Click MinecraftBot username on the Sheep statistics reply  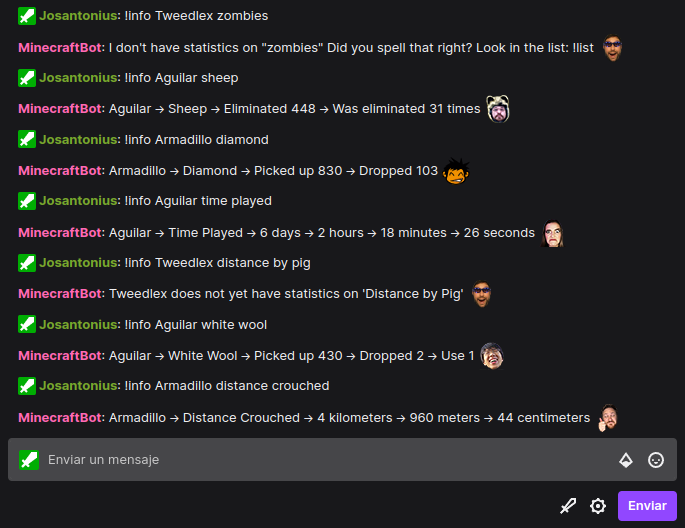[x=60, y=109]
